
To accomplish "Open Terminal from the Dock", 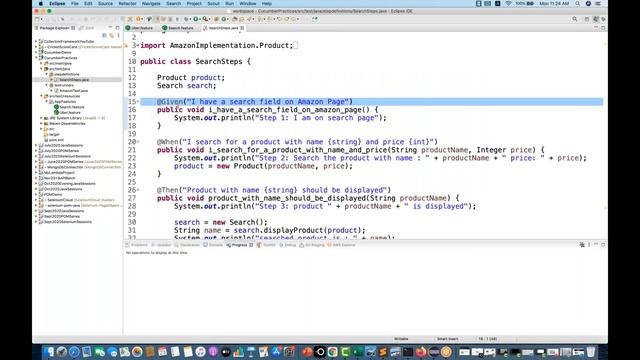I will (x=408, y=351).
